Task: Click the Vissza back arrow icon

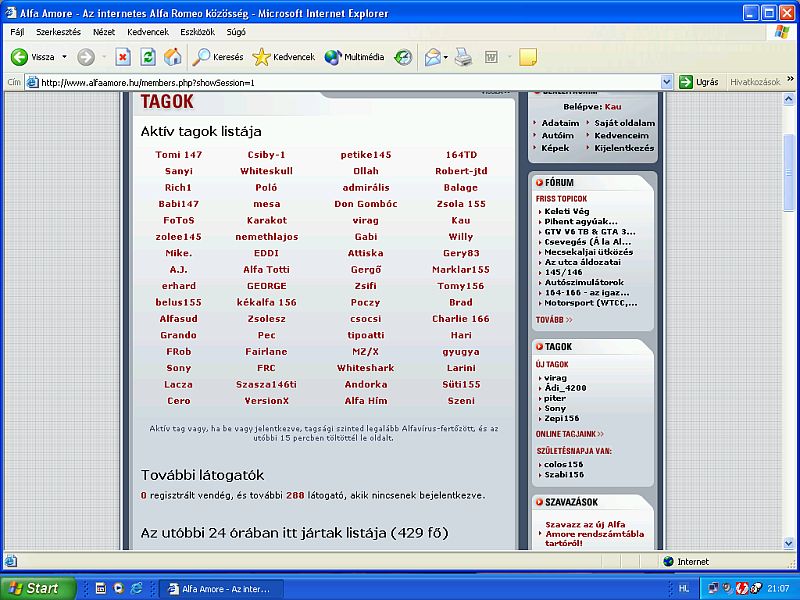Action: coord(19,57)
